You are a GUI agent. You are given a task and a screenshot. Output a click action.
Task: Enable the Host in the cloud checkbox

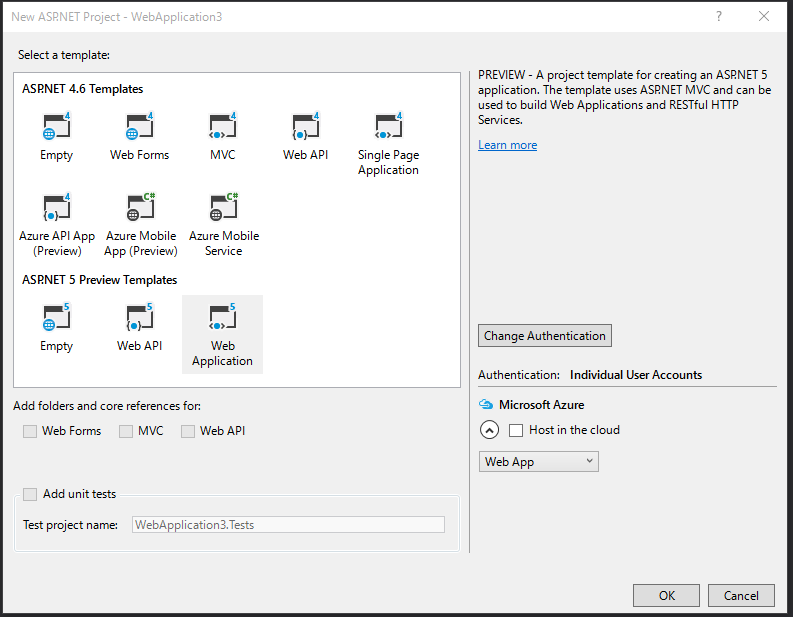coord(516,430)
